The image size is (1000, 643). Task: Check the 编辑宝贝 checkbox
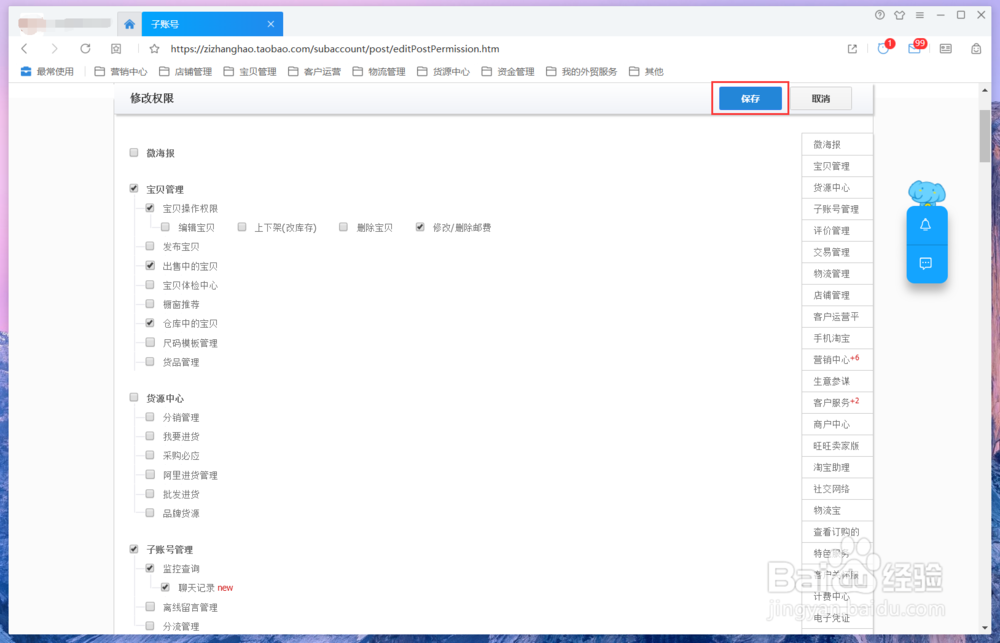tap(165, 226)
